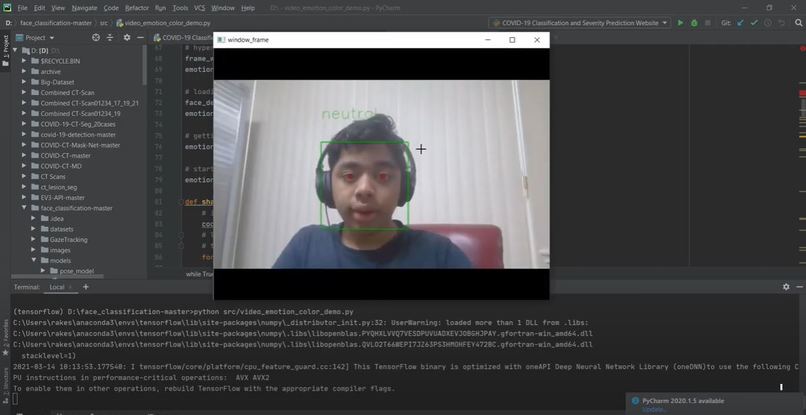The height and width of the screenshot is (415, 806).
Task: Click the green Debug bug icon
Action: tap(694, 23)
